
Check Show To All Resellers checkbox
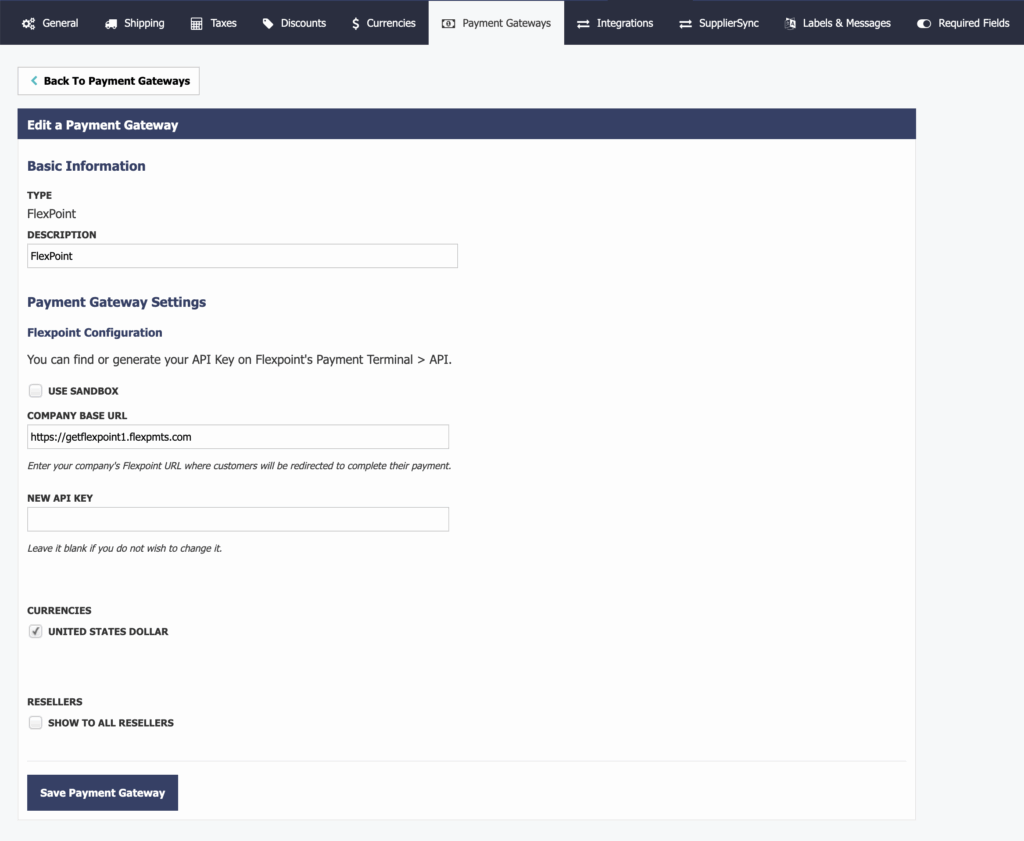pyautogui.click(x=35, y=723)
